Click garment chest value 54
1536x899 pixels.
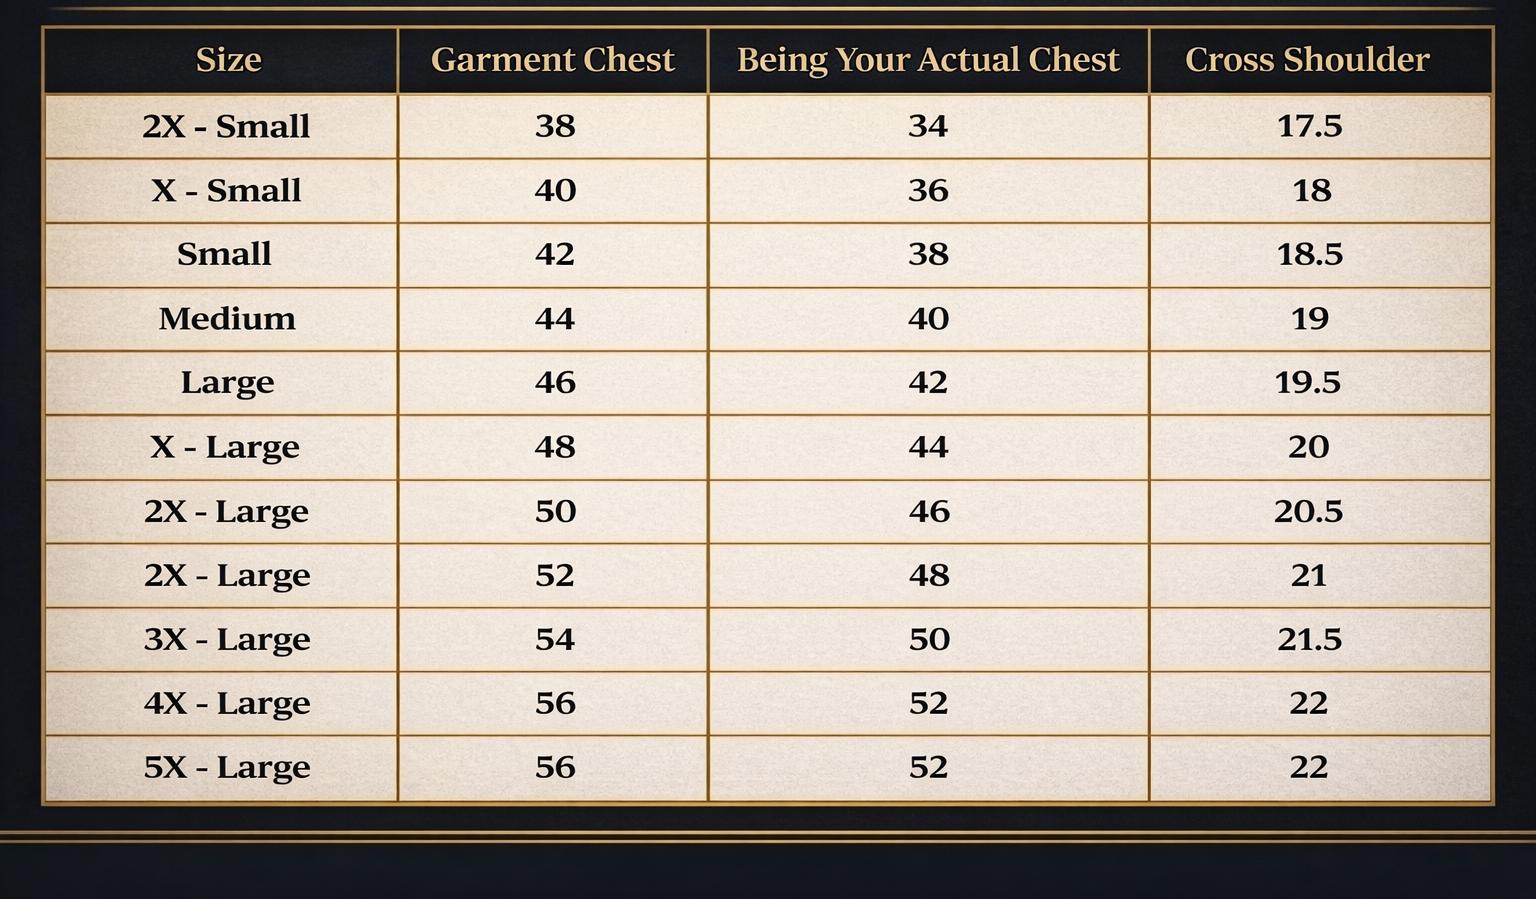(555, 639)
